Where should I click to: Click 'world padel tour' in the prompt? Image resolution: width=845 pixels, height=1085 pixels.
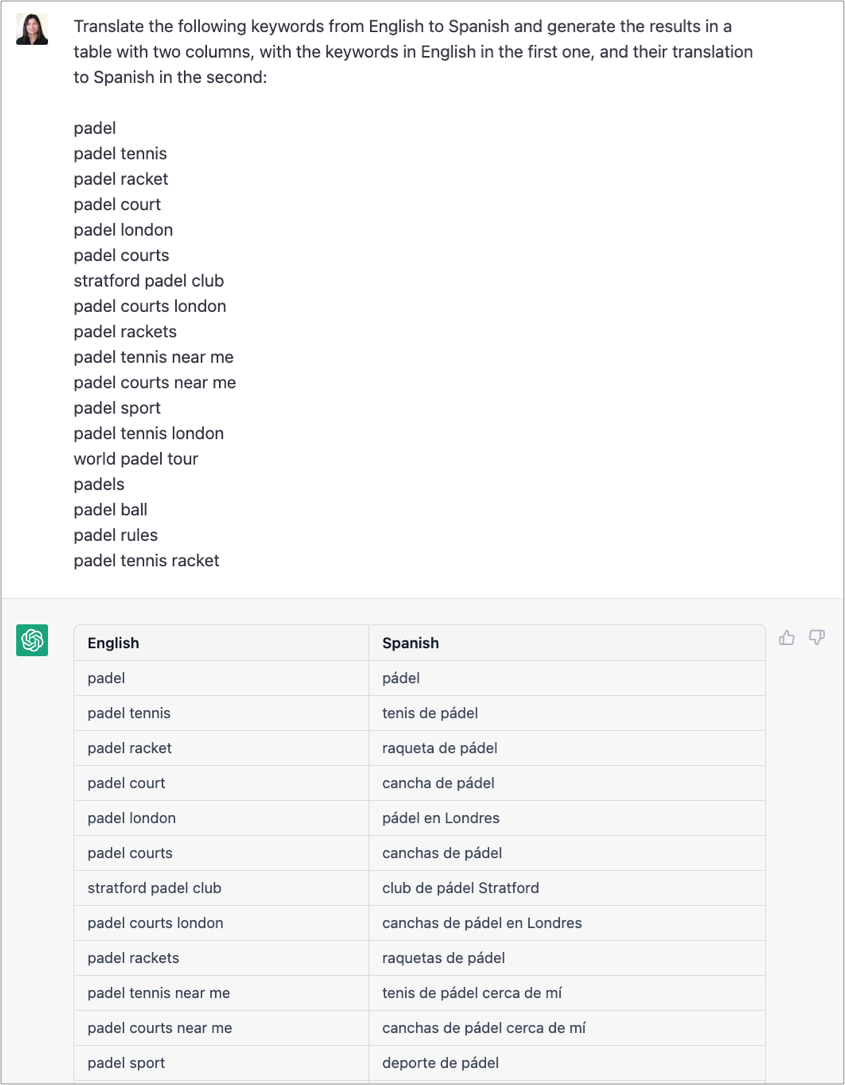point(136,459)
